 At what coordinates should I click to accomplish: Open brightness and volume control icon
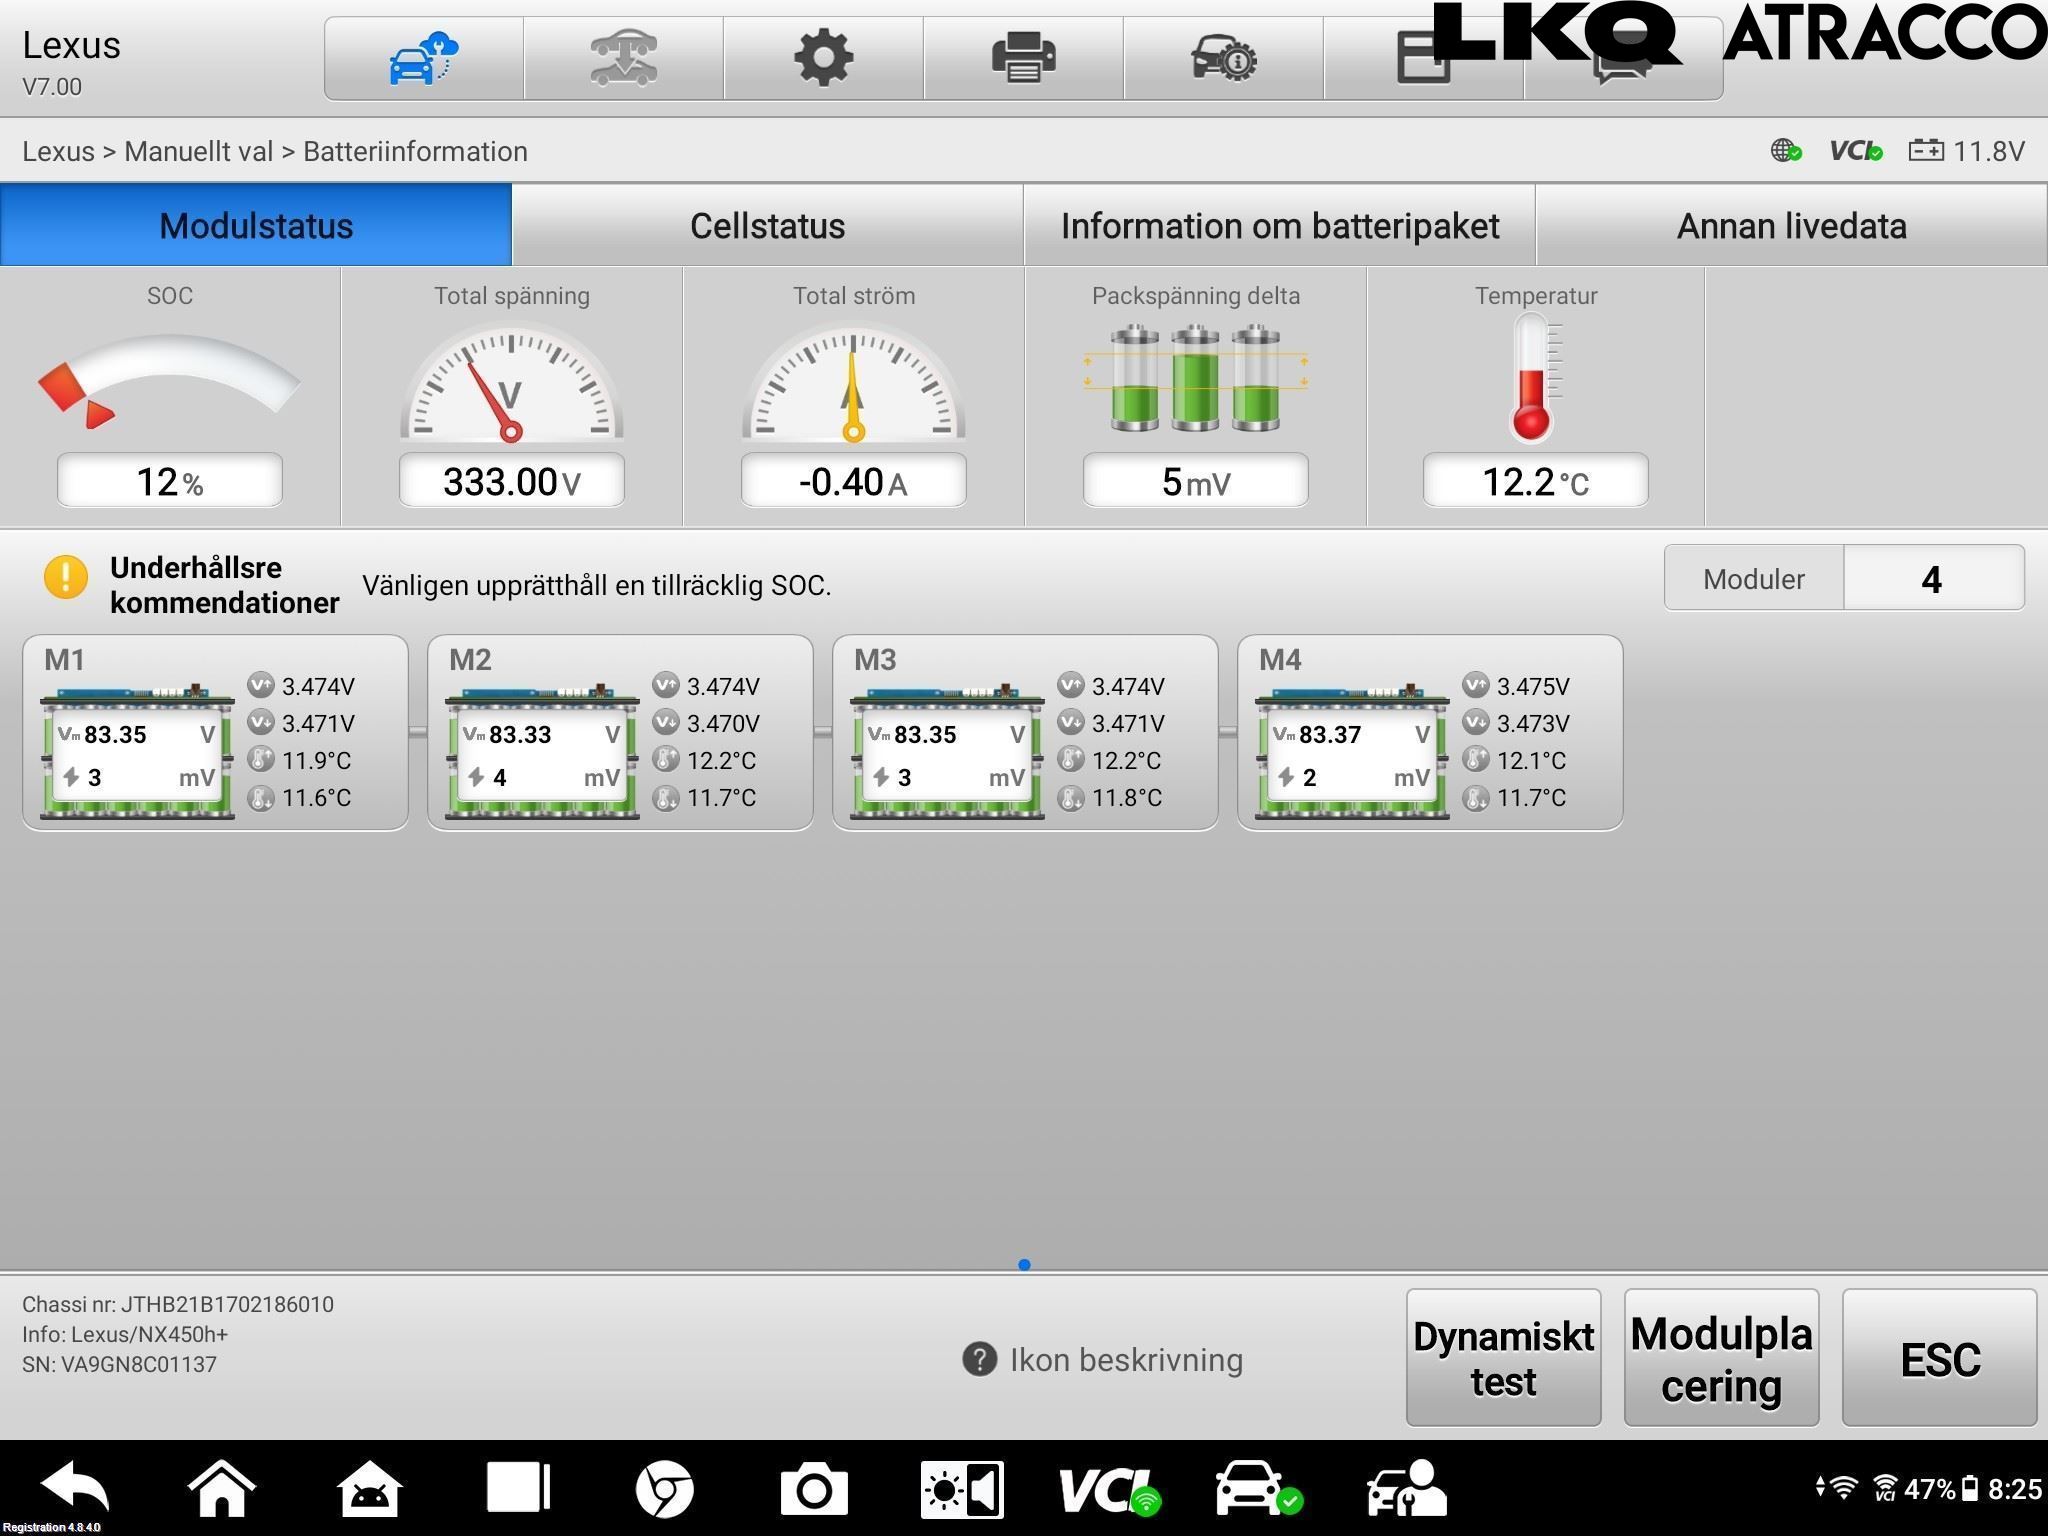(961, 1489)
